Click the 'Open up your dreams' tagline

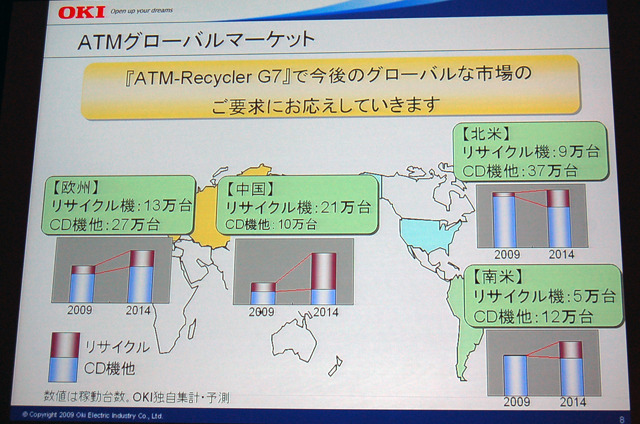[x=141, y=11]
